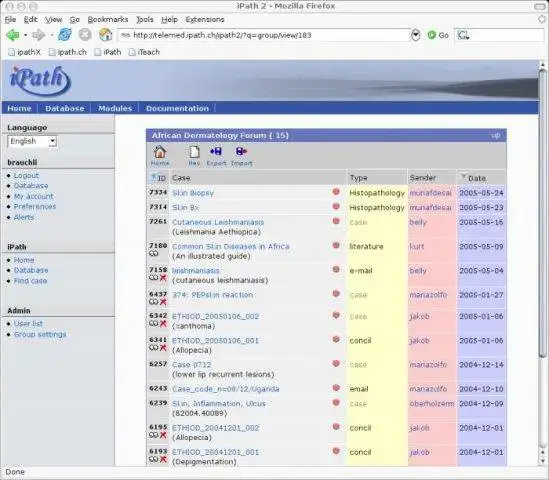This screenshot has height=480, width=549.
Task: Click the URL address field
Action: point(264,35)
